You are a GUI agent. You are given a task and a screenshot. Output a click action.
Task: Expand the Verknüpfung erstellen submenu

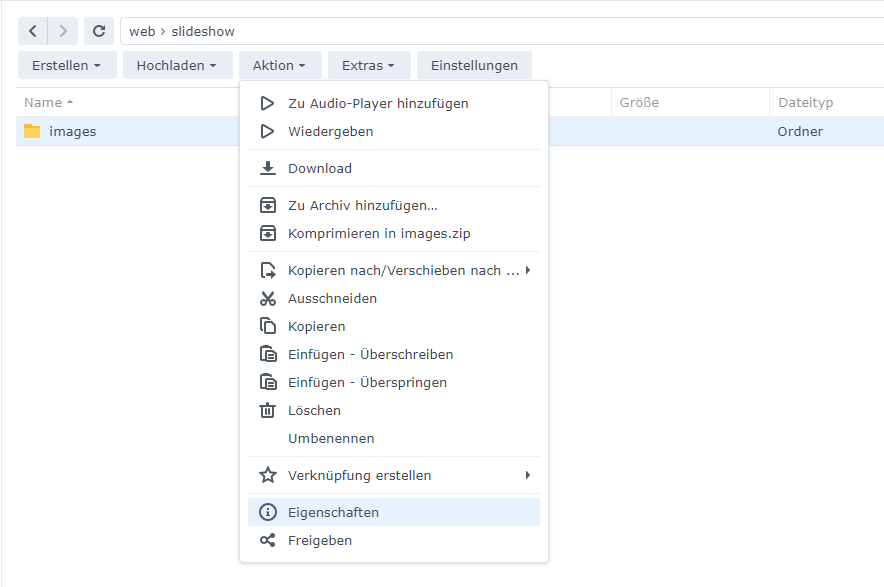coord(361,475)
